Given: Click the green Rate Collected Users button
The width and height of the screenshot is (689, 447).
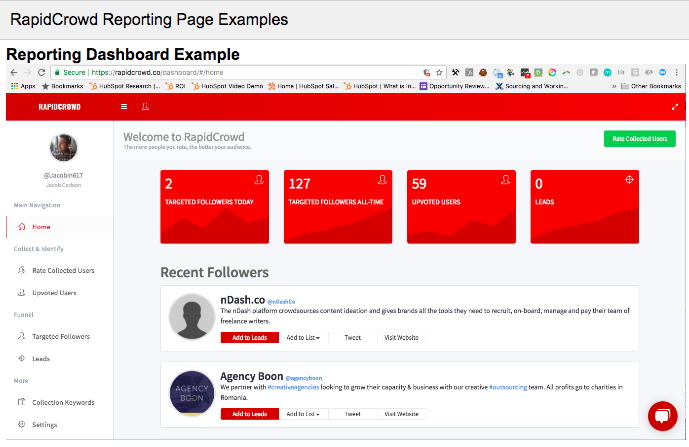Looking at the screenshot, I should click(x=639, y=139).
